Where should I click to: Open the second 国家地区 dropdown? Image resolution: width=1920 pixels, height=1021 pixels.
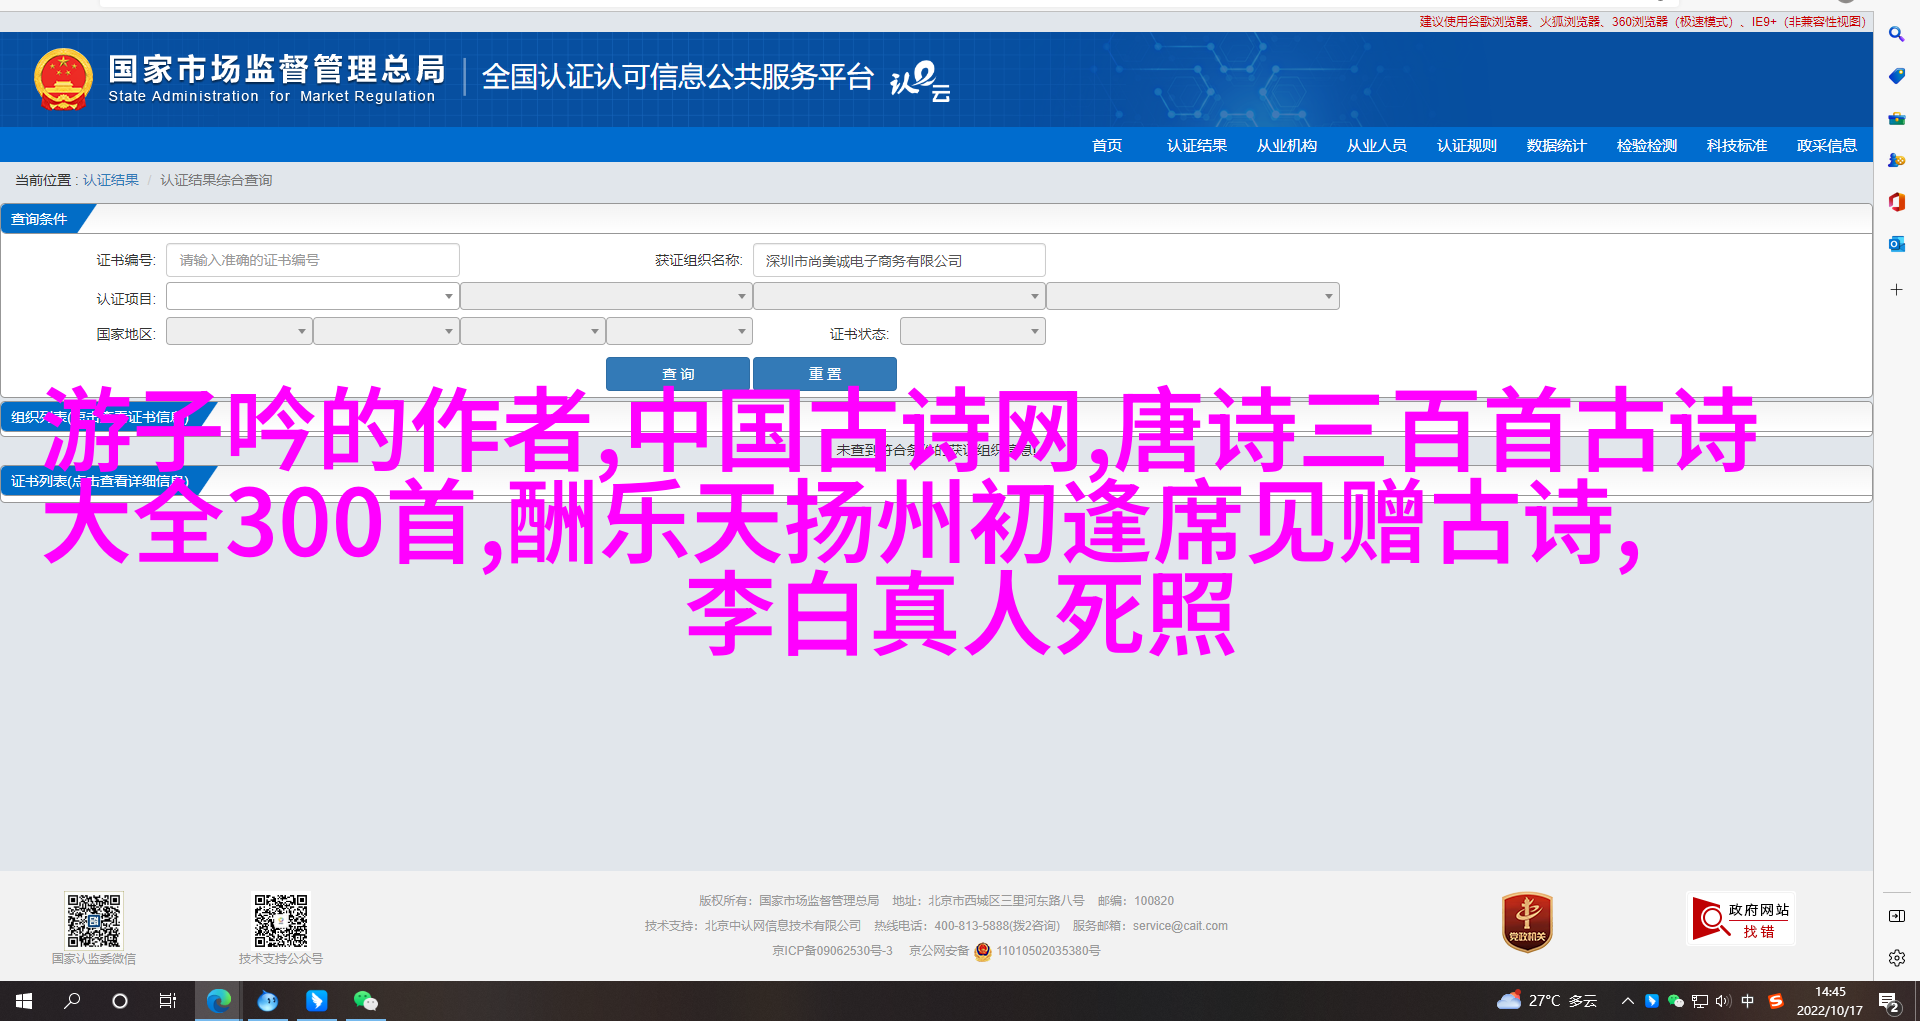pos(386,331)
